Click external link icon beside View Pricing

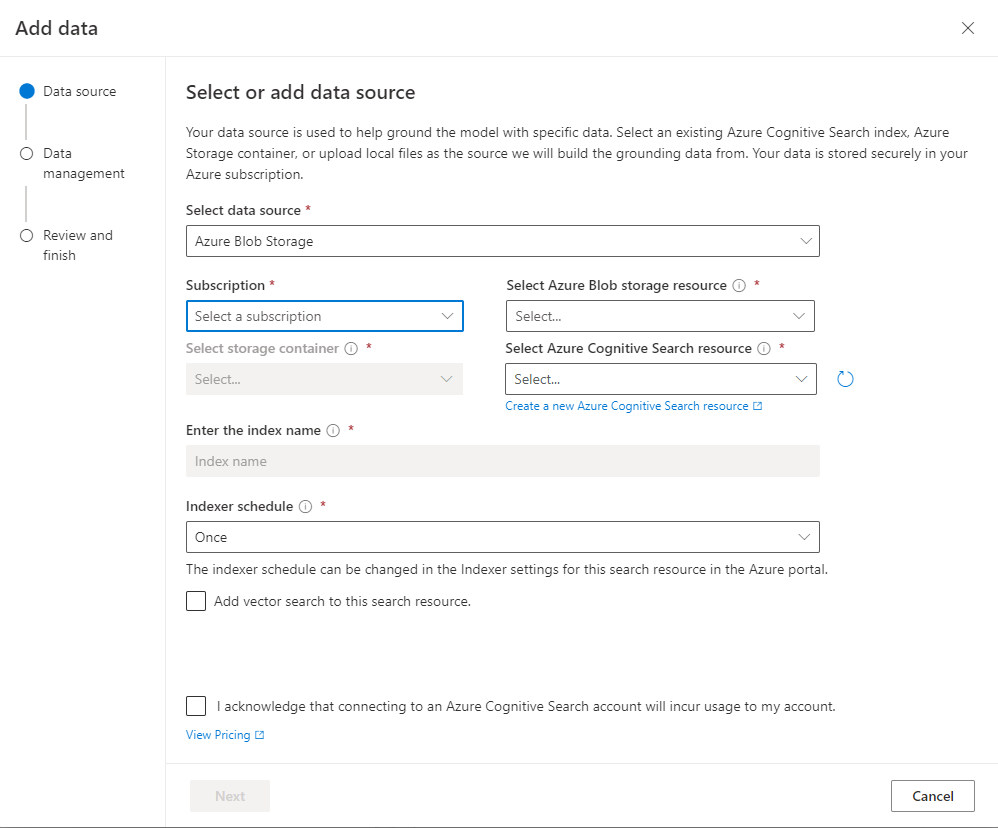click(260, 735)
